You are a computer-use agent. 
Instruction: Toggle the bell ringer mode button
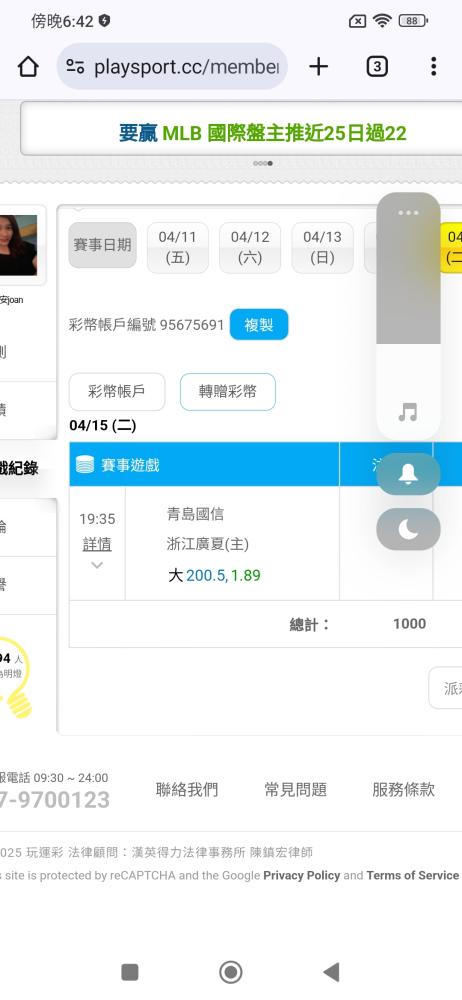click(408, 474)
